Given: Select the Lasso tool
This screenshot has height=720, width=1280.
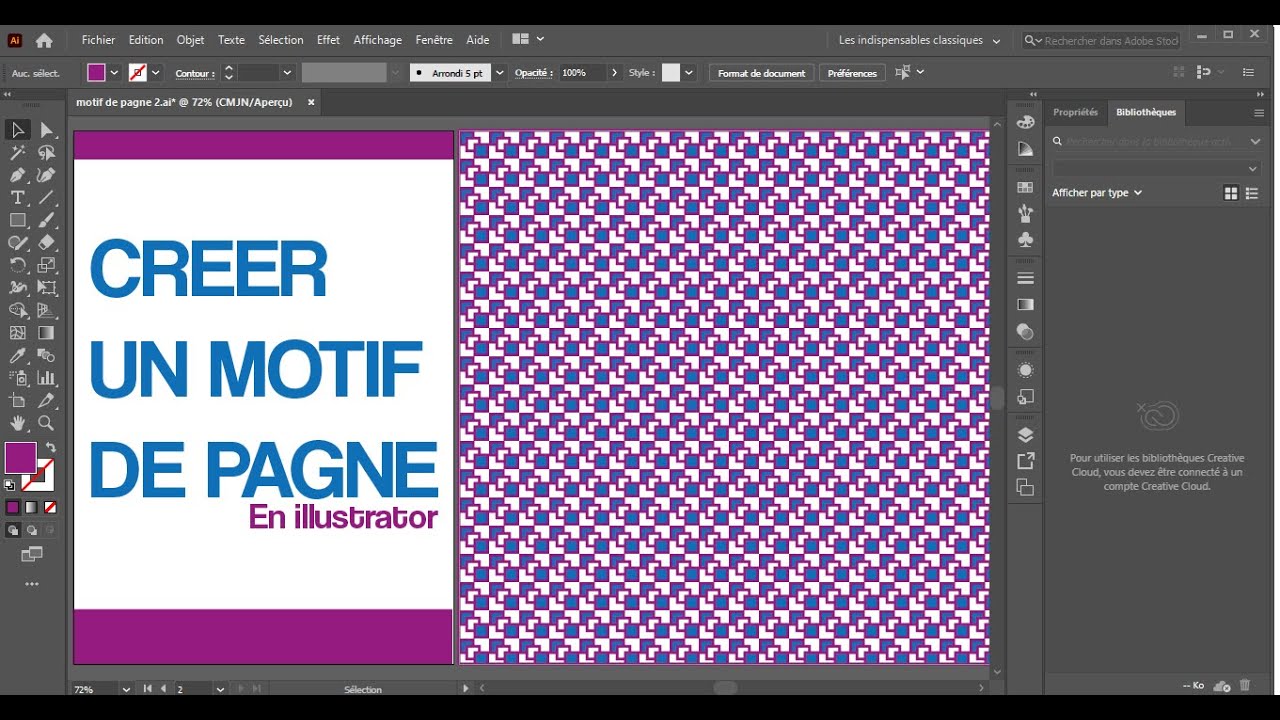Looking at the screenshot, I should click(46, 153).
